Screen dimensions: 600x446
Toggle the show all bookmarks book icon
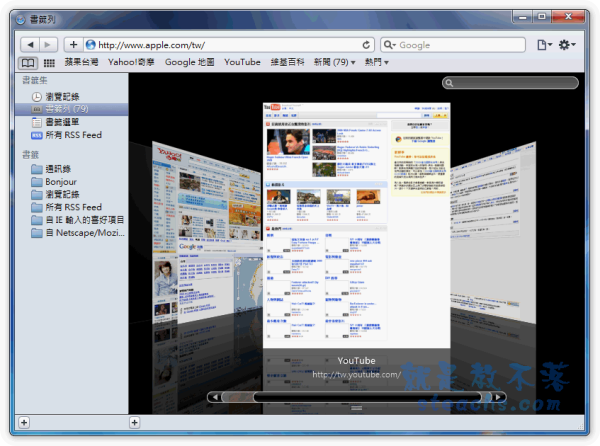pyautogui.click(x=28, y=63)
